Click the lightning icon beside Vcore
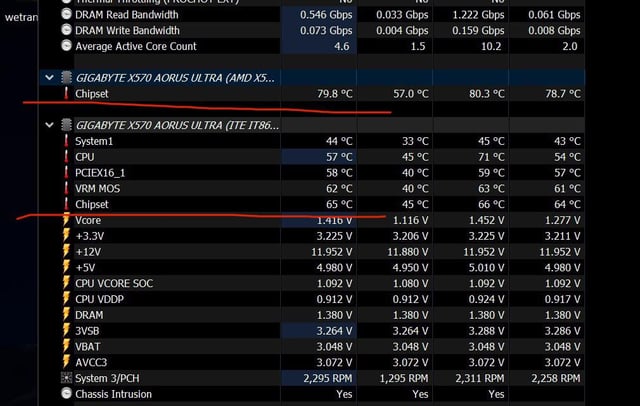640x406 pixels. [x=66, y=220]
